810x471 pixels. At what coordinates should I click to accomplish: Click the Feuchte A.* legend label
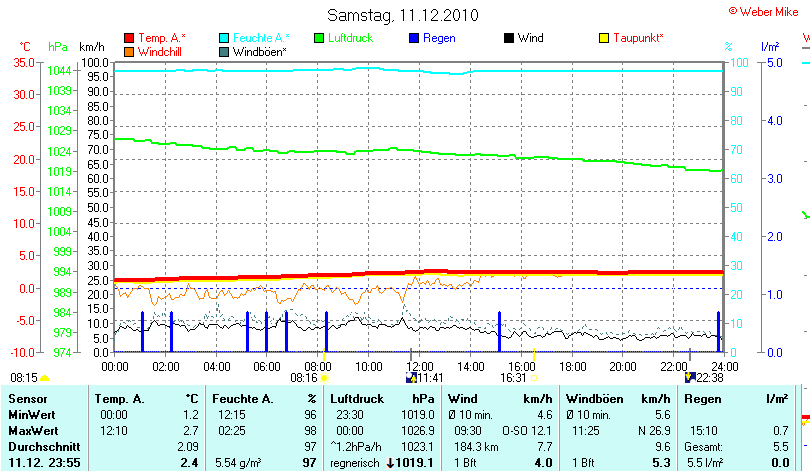(x=261, y=38)
